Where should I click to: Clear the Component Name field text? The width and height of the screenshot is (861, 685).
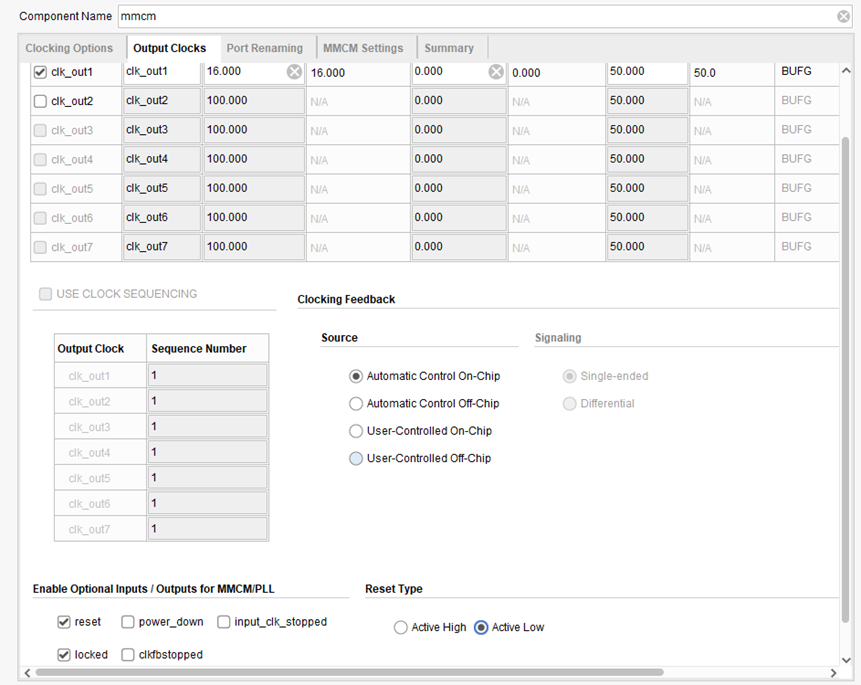tap(843, 16)
